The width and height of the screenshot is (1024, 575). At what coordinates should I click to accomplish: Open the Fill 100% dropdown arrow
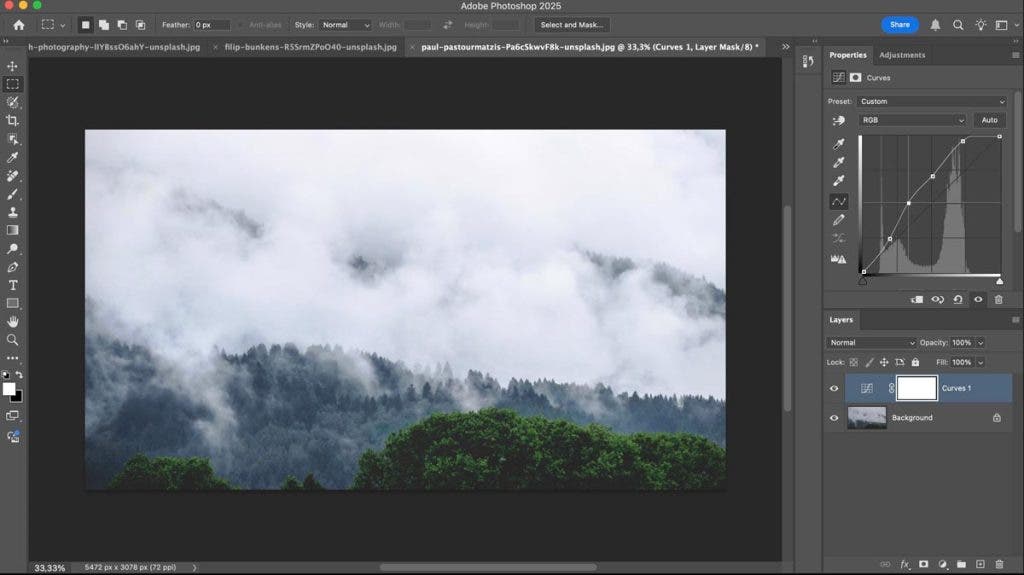click(980, 363)
